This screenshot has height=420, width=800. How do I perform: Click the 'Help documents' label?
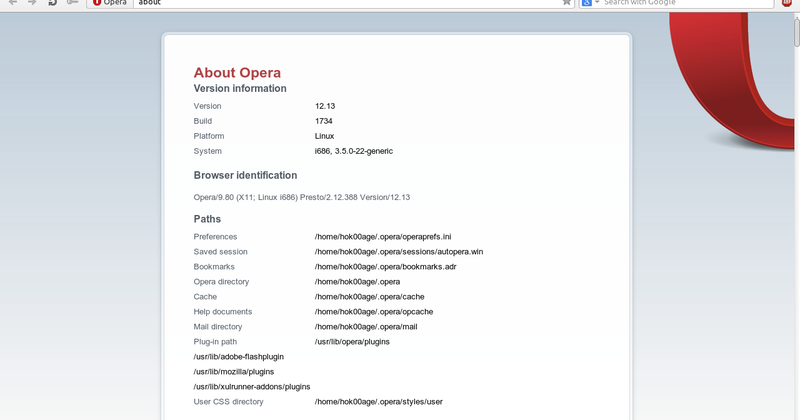223,312
